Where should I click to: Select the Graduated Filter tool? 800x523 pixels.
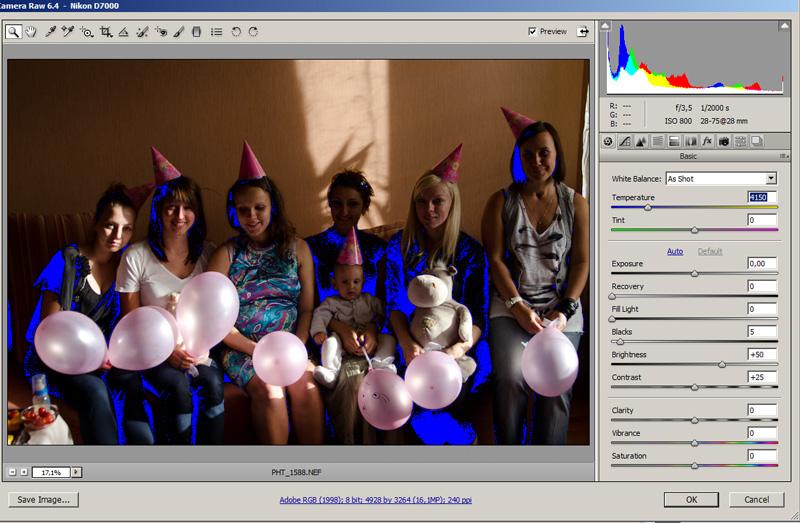196,32
